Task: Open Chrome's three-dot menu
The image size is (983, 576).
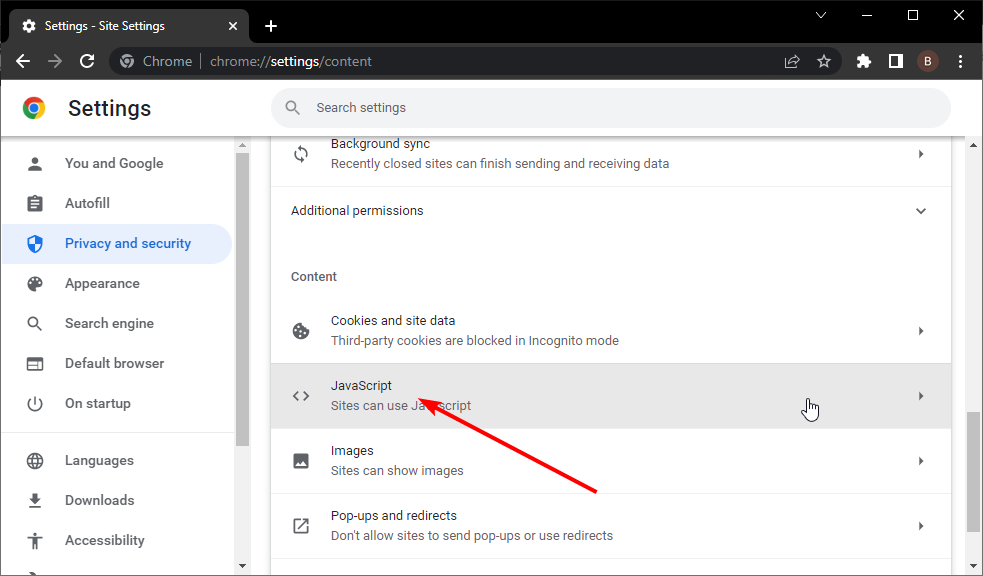Action: [960, 61]
